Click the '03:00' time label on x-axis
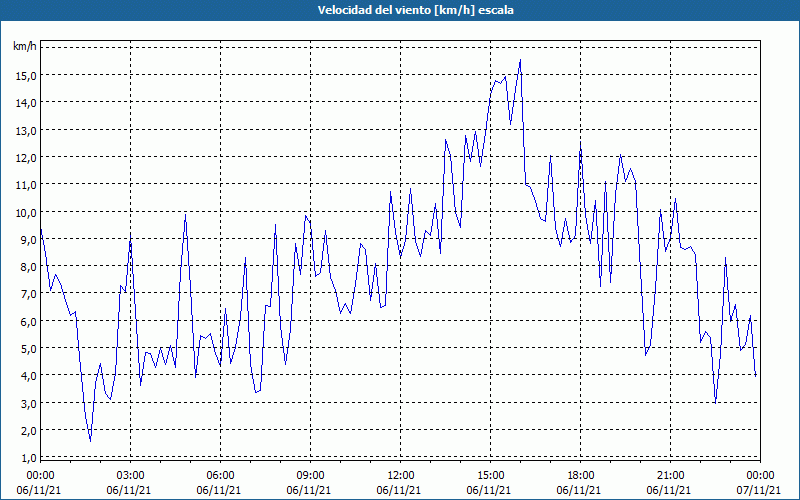This screenshot has width=800, height=500. (x=130, y=476)
